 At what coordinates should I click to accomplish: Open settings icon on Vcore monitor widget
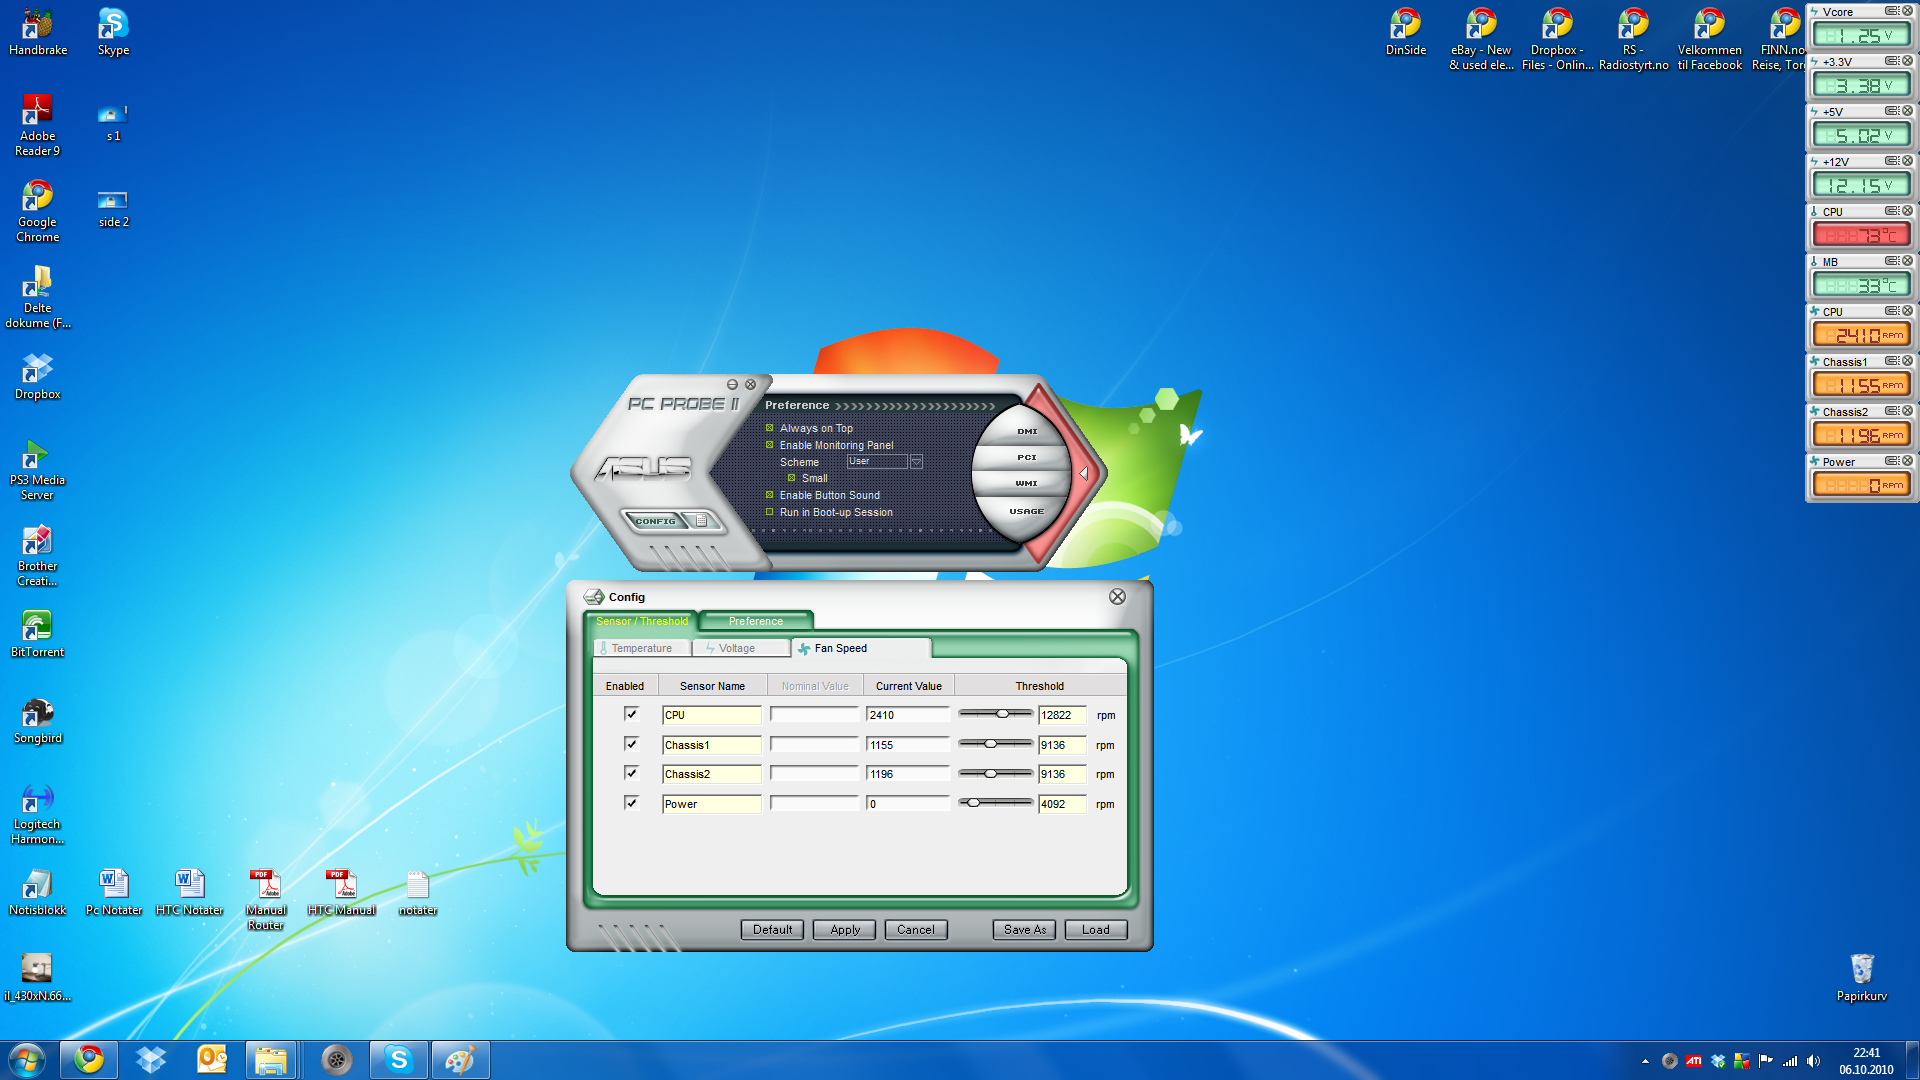coord(1892,11)
